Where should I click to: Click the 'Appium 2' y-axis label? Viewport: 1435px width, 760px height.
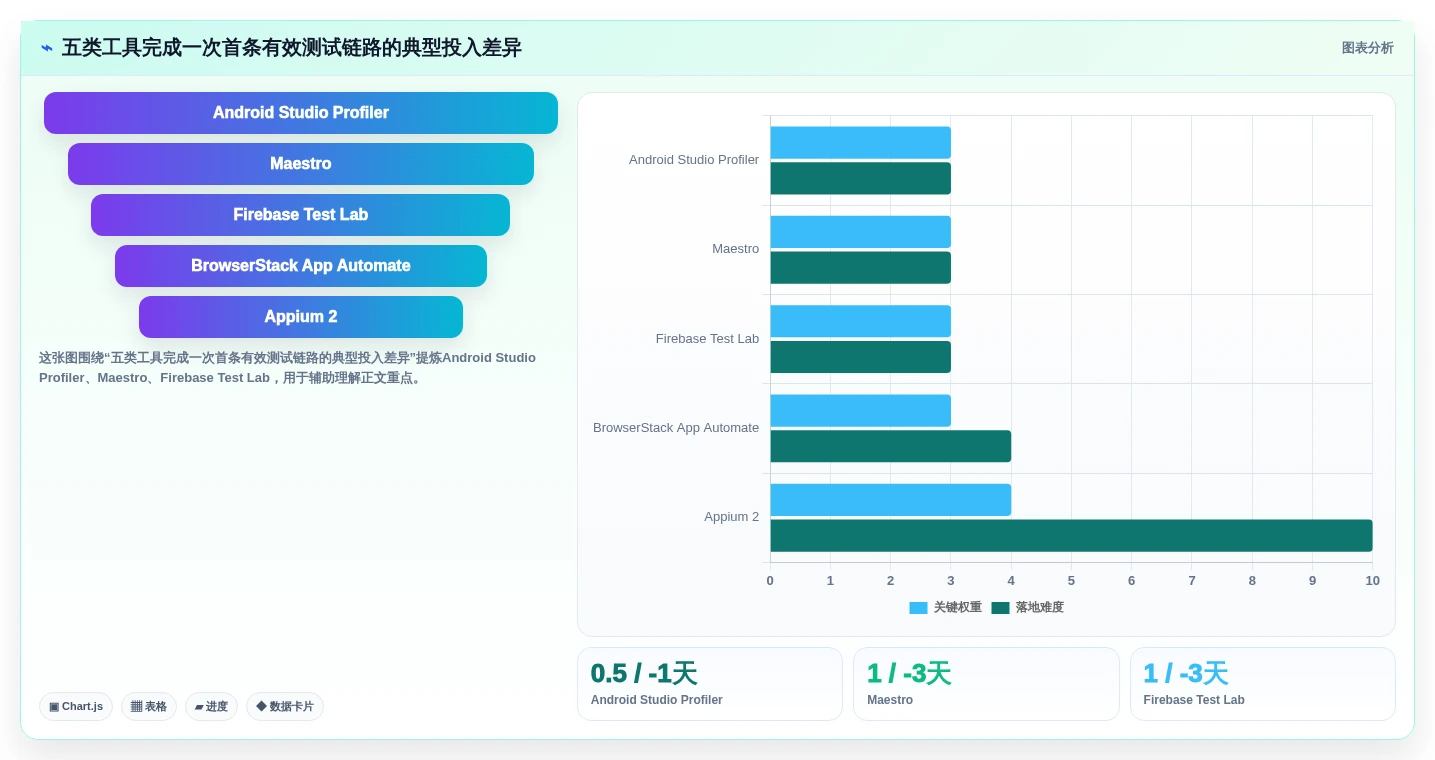coord(732,517)
